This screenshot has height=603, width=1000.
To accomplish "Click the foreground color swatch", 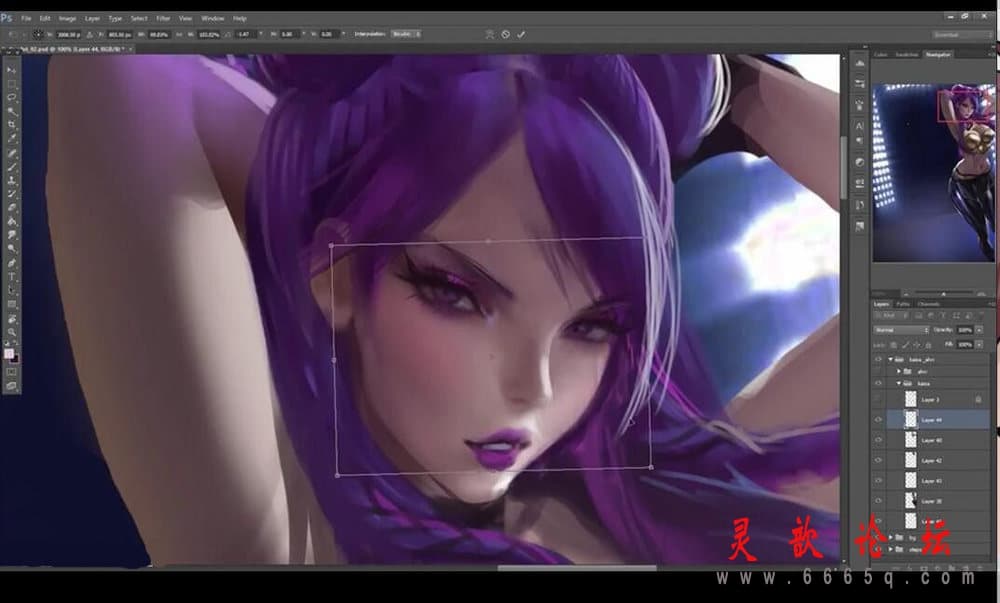I will 8,354.
